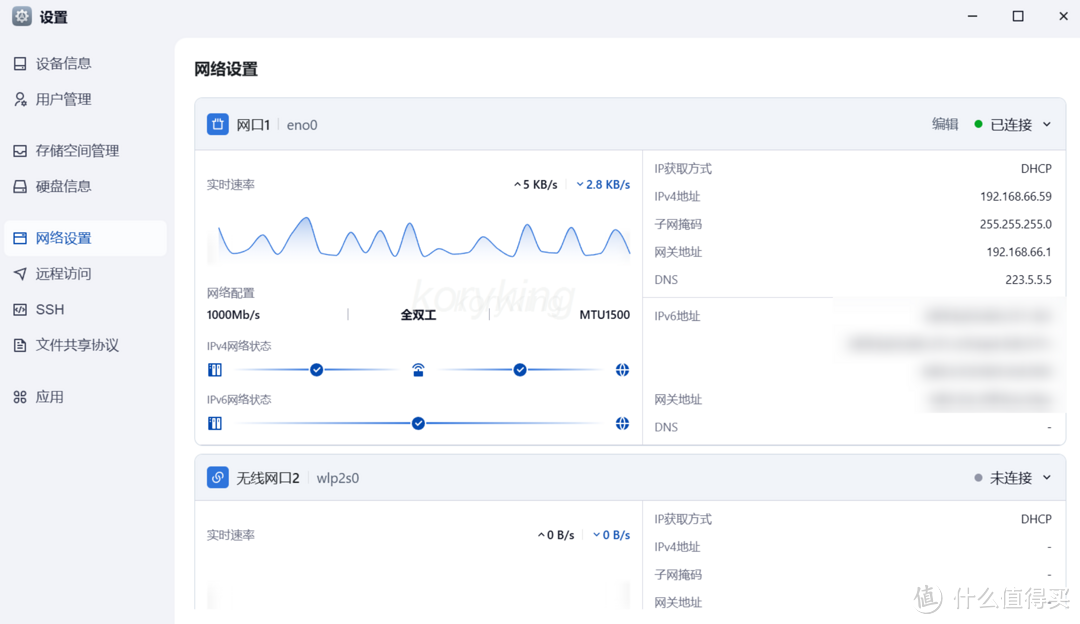Open 设备信息 in the sidebar
1080x624 pixels.
[x=63, y=63]
